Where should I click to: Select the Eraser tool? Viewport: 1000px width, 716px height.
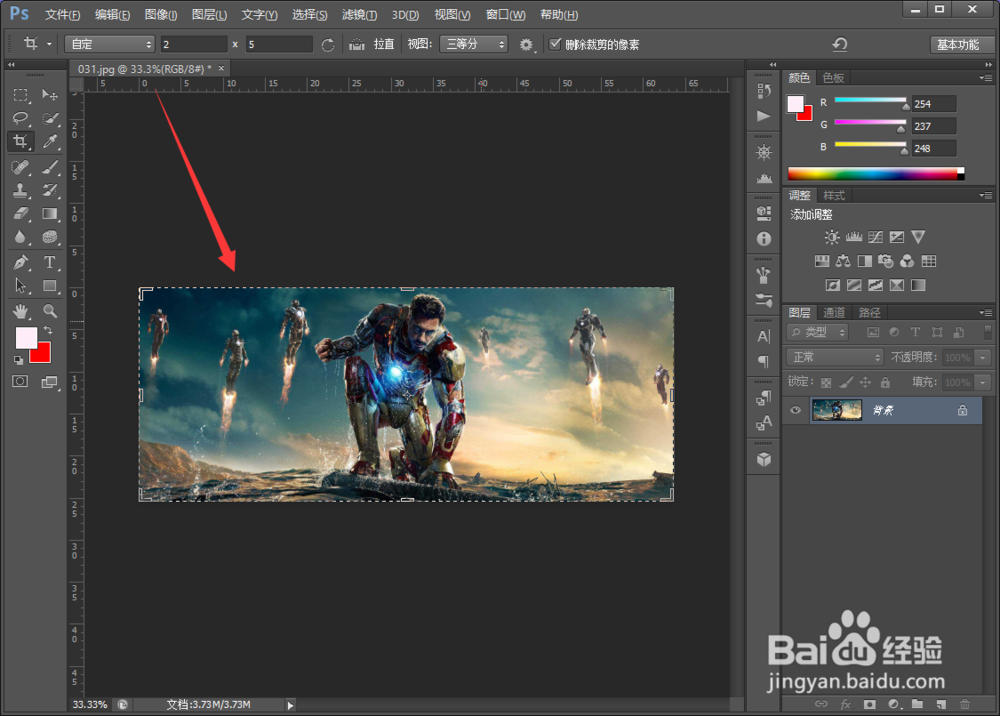click(20, 214)
